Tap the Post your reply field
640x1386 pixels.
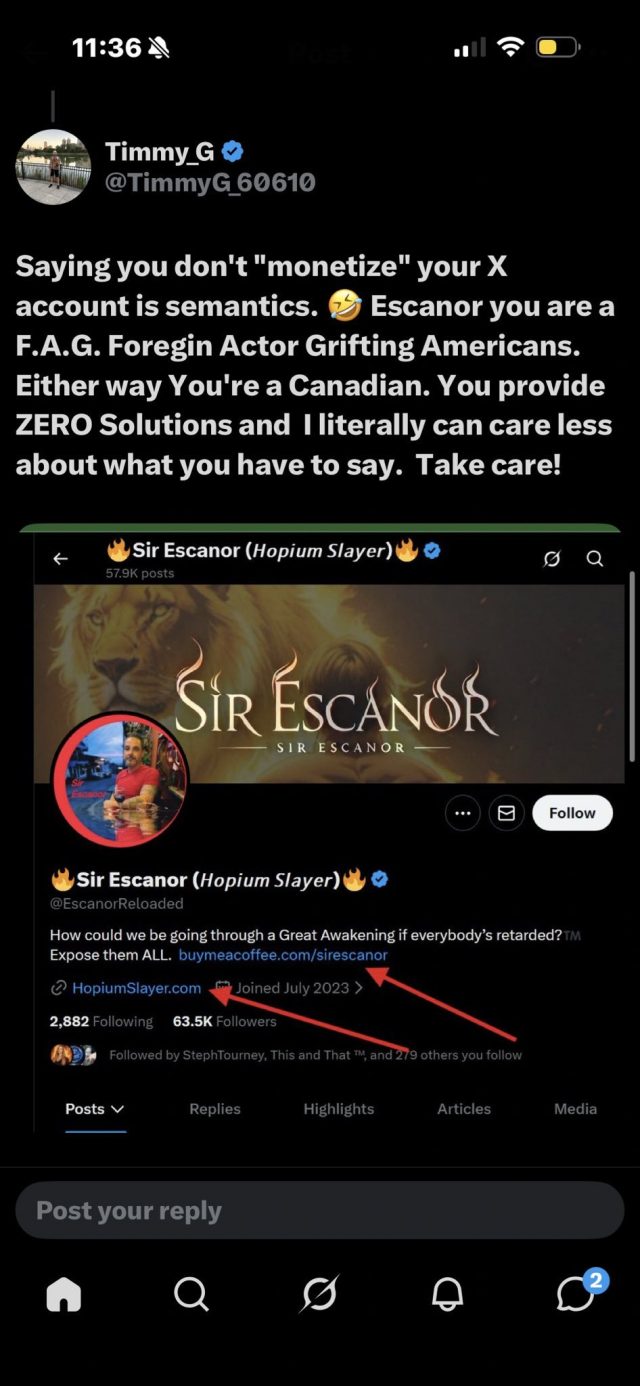[320, 1211]
